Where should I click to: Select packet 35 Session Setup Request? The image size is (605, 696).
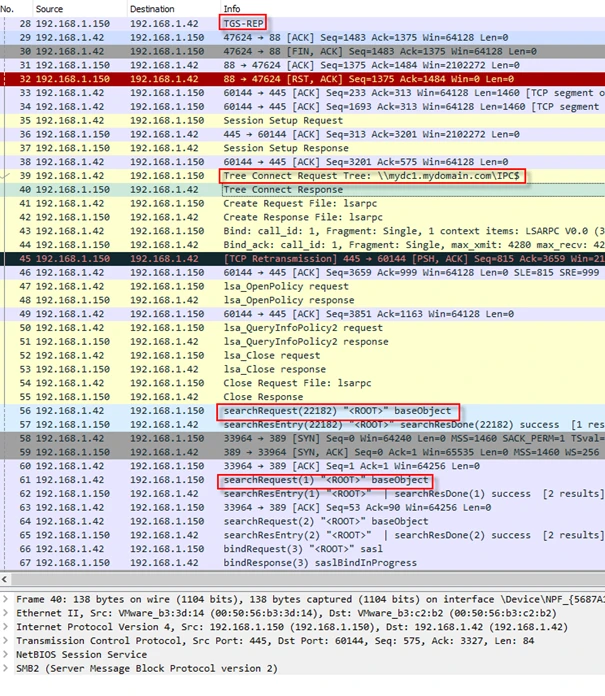coord(300,120)
